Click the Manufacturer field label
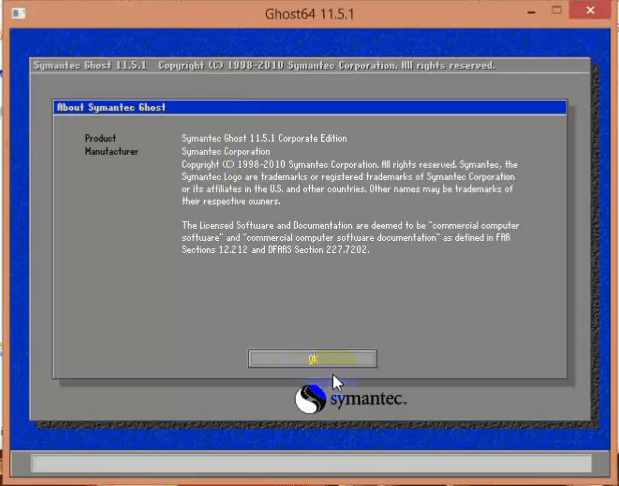Viewport: 619px width, 486px height. pos(111,152)
